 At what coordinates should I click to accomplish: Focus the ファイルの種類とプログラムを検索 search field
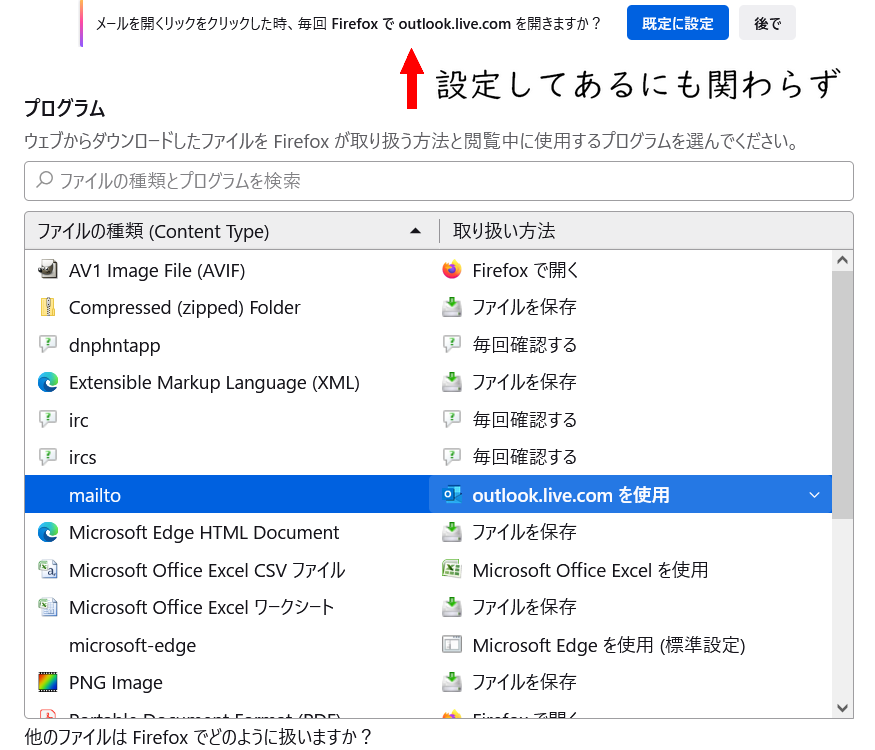point(439,181)
